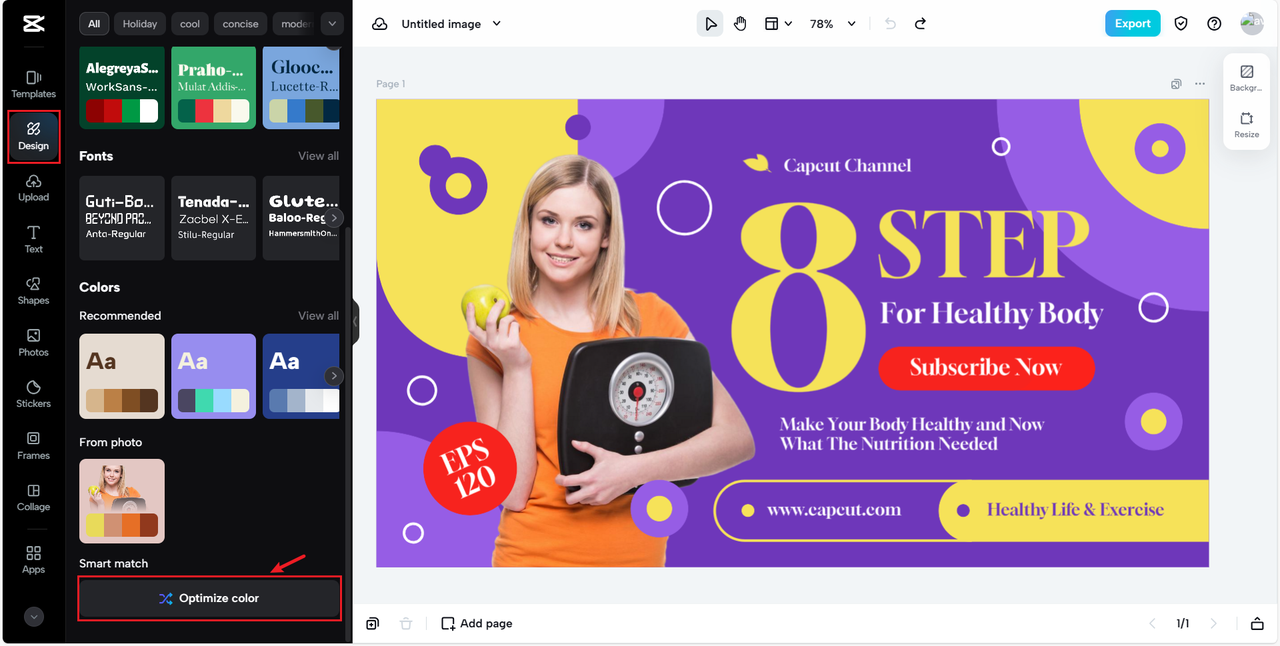Screen dimensions: 1280x646
Task: Select the EPS 120 red badge
Action: pyautogui.click(x=470, y=467)
